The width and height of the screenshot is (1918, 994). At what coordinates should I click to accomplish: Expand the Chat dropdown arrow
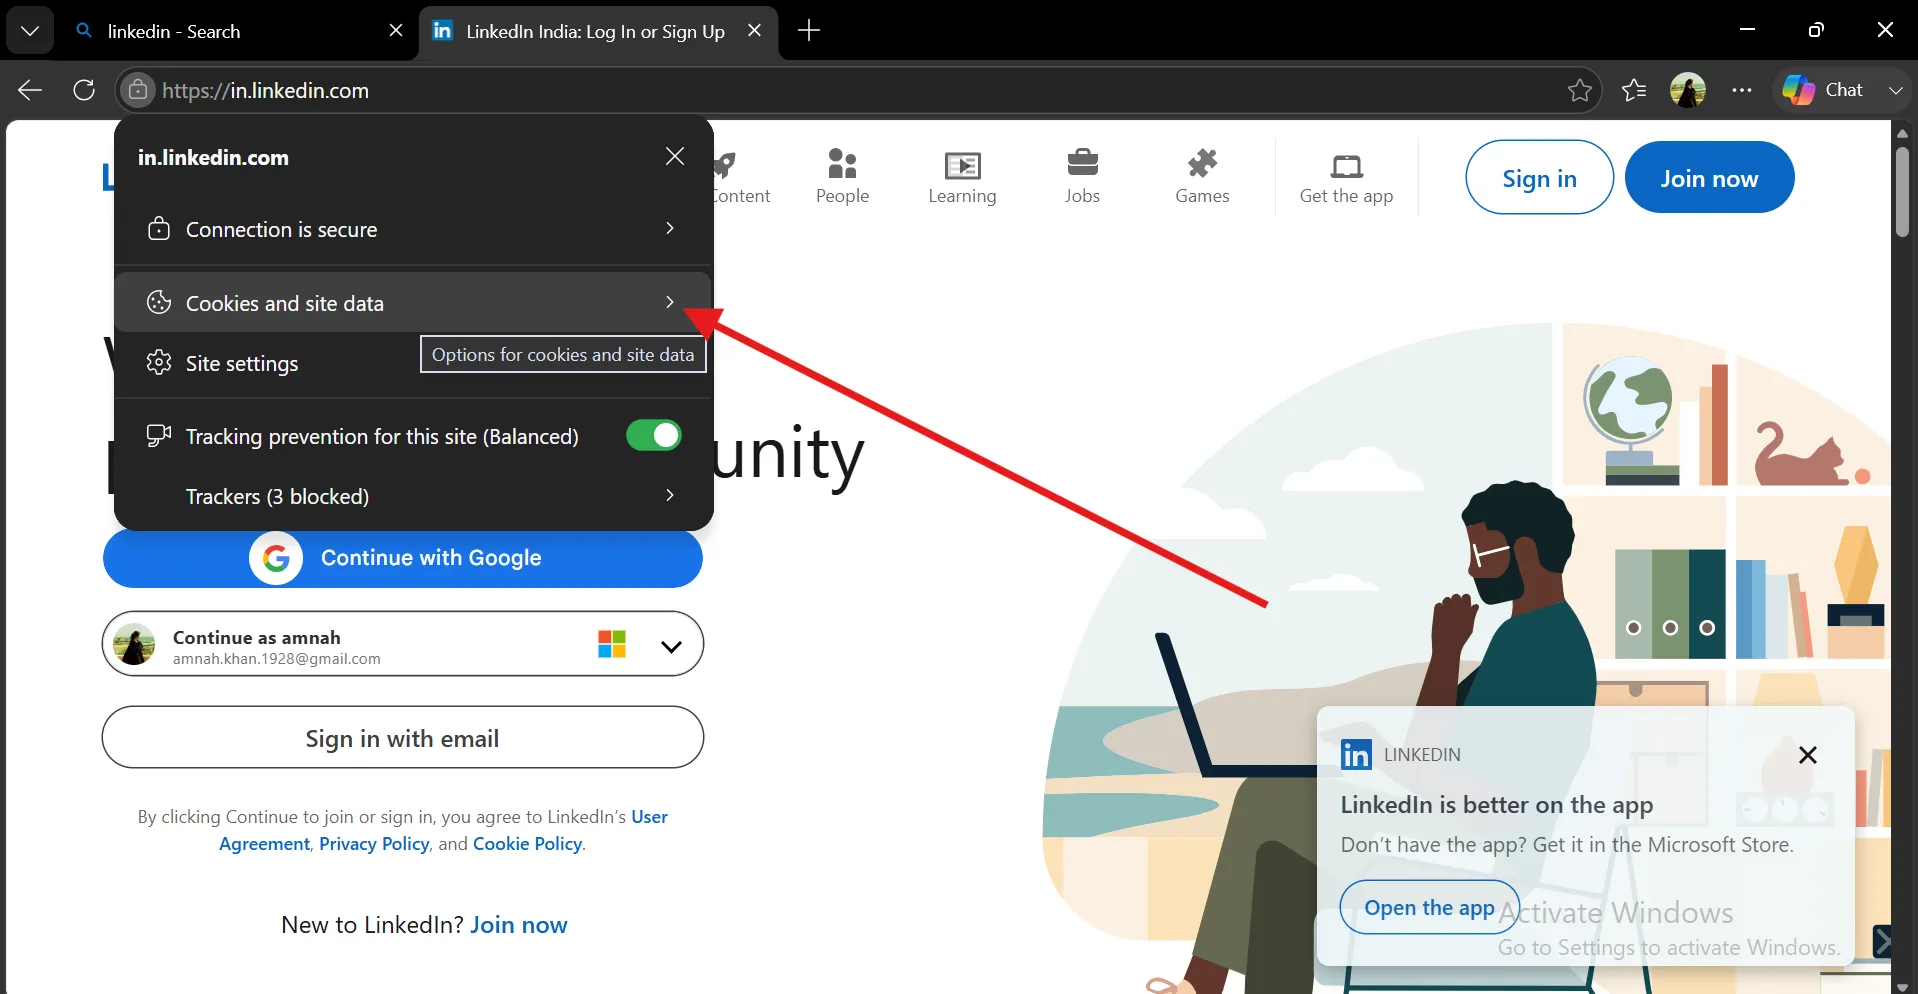[x=1895, y=90]
